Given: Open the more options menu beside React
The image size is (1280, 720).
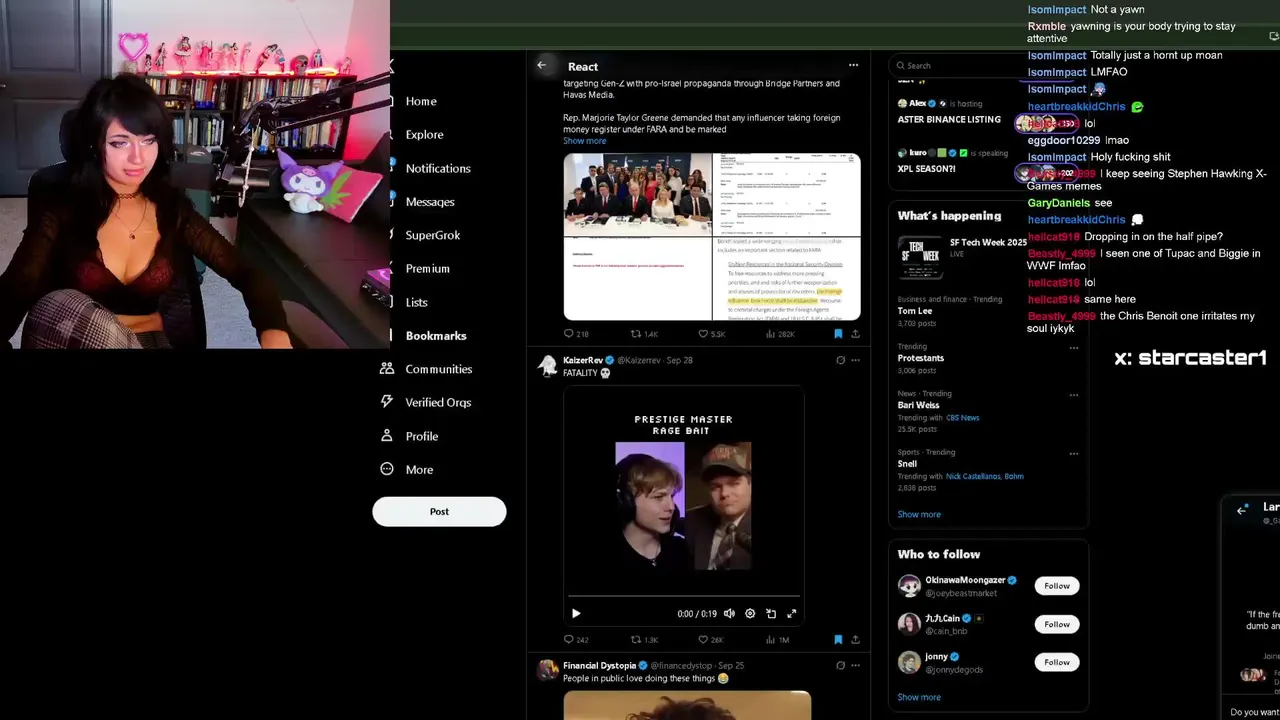Looking at the screenshot, I should 853,66.
